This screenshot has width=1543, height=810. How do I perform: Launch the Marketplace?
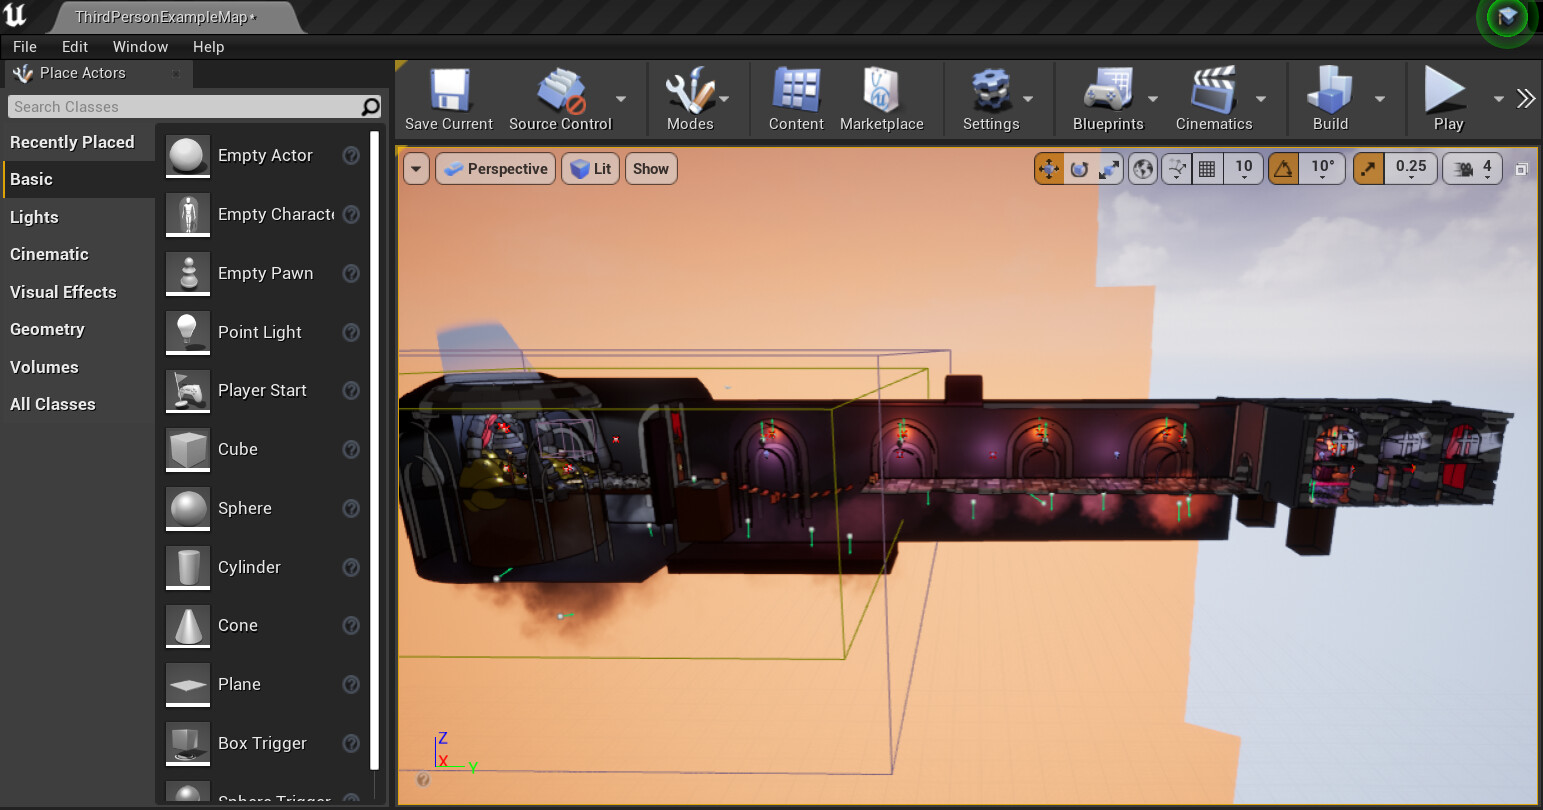pyautogui.click(x=881, y=98)
